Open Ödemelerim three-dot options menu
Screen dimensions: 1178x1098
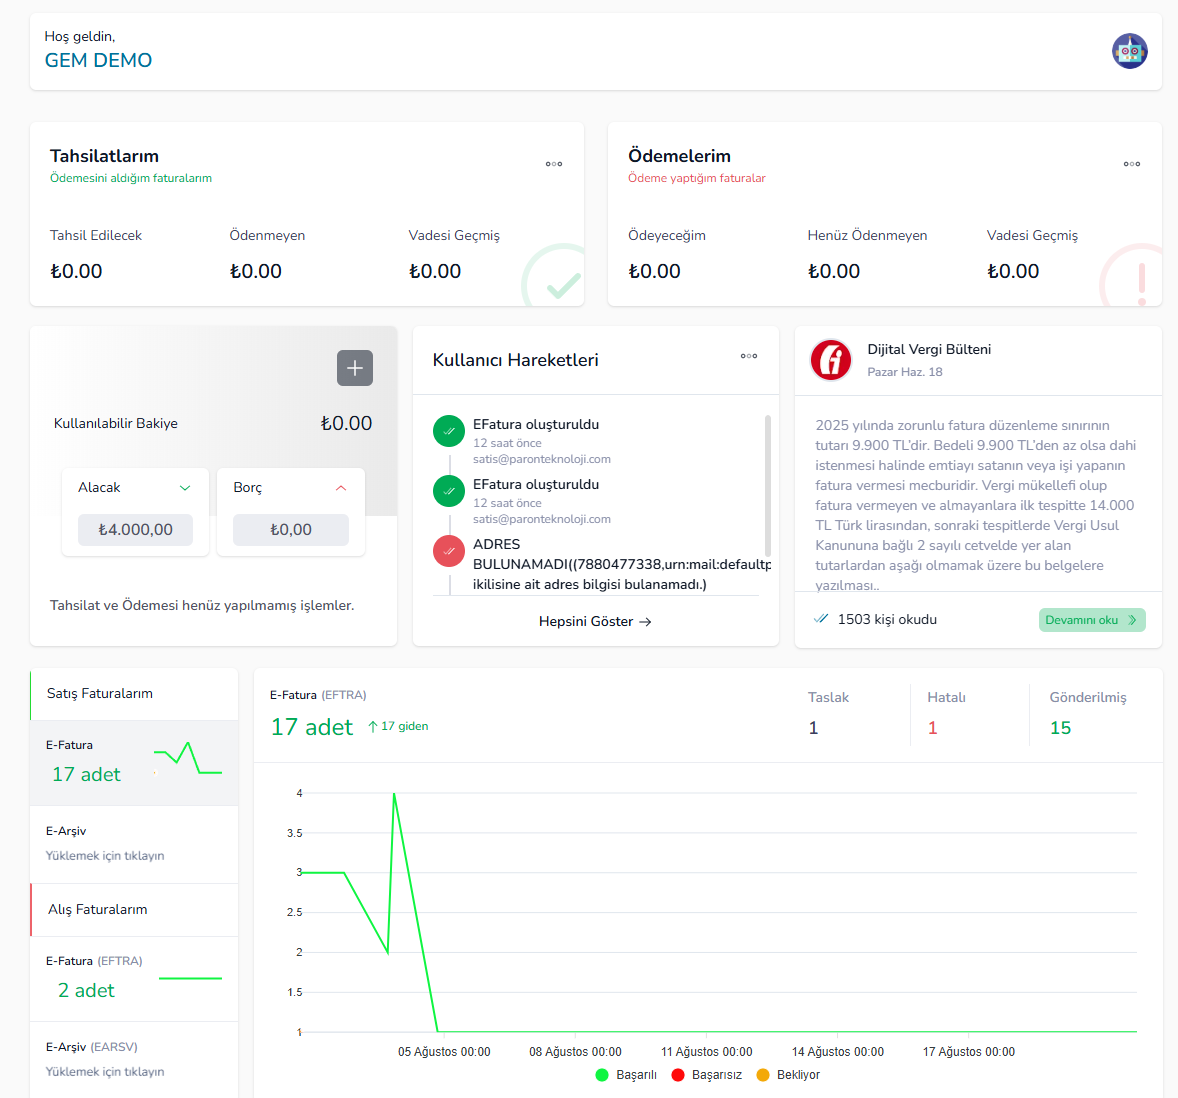[1131, 164]
